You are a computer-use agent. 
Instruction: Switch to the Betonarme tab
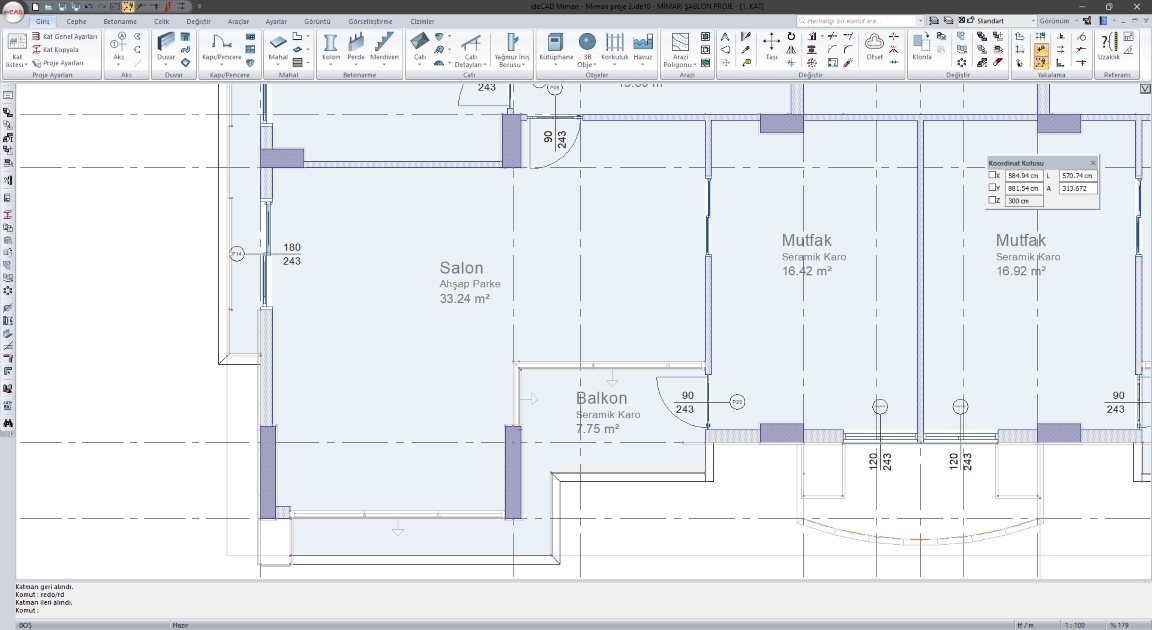pyautogui.click(x=120, y=21)
